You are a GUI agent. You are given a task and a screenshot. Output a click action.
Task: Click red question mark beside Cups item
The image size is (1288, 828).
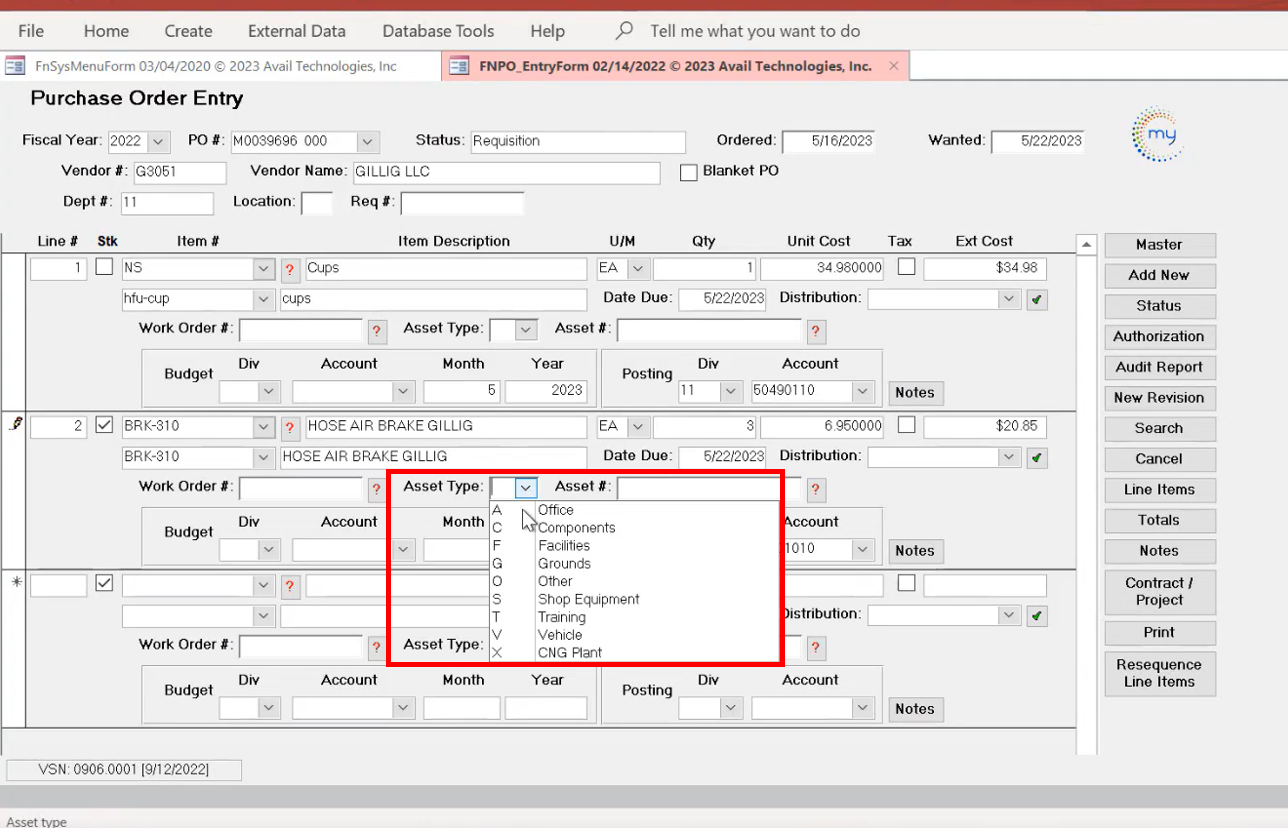(x=291, y=269)
